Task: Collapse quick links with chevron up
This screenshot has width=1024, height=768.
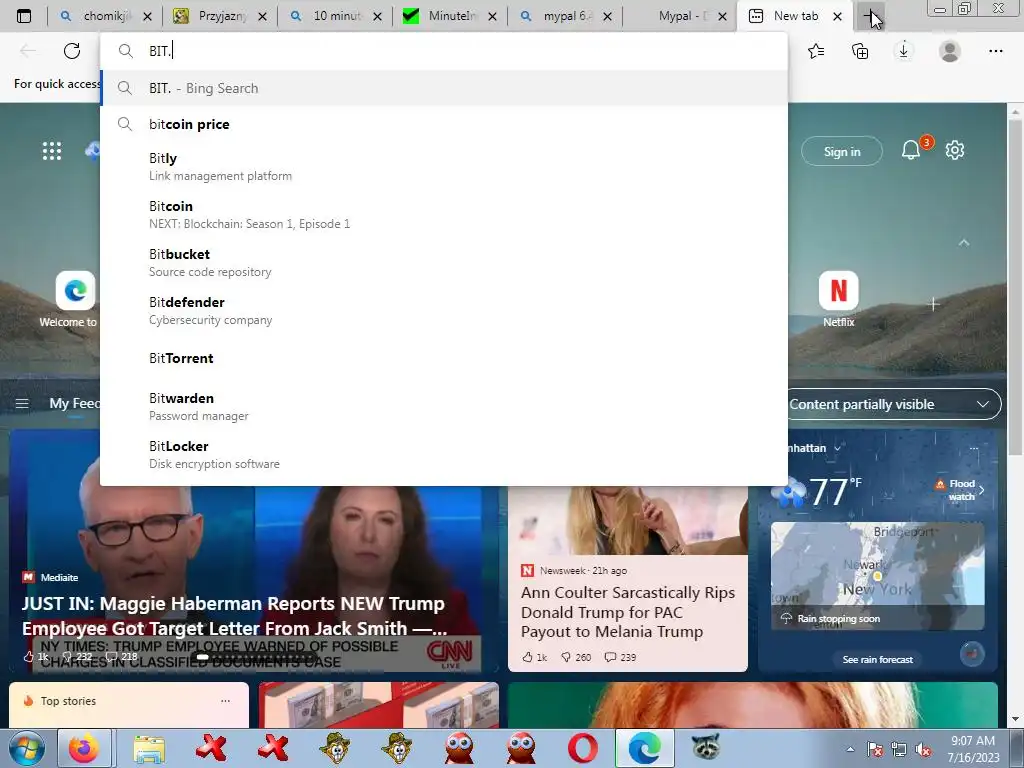Action: click(x=964, y=242)
